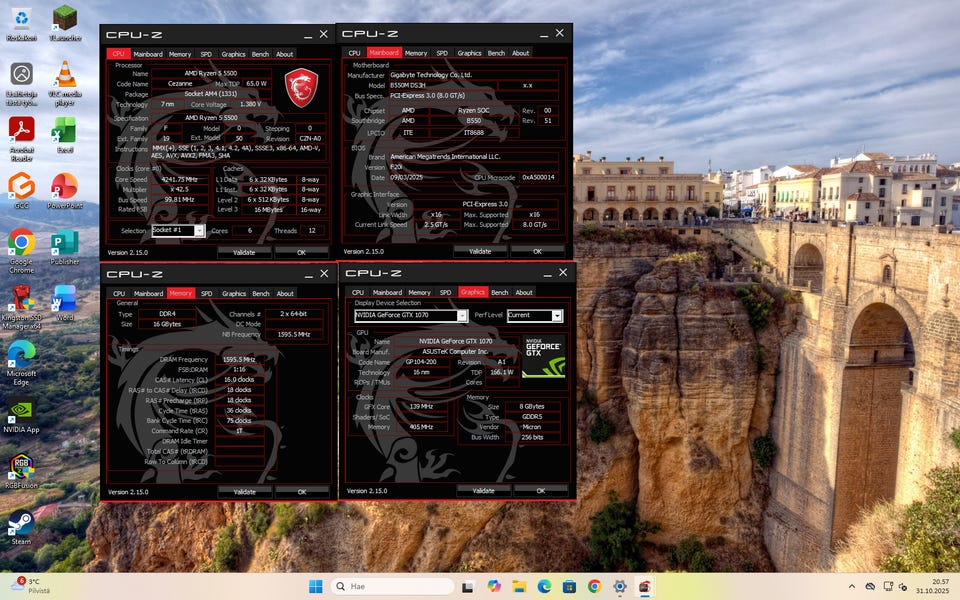Click the AMD Ryzen 5 5500 Name field

pyautogui.click(x=211, y=73)
